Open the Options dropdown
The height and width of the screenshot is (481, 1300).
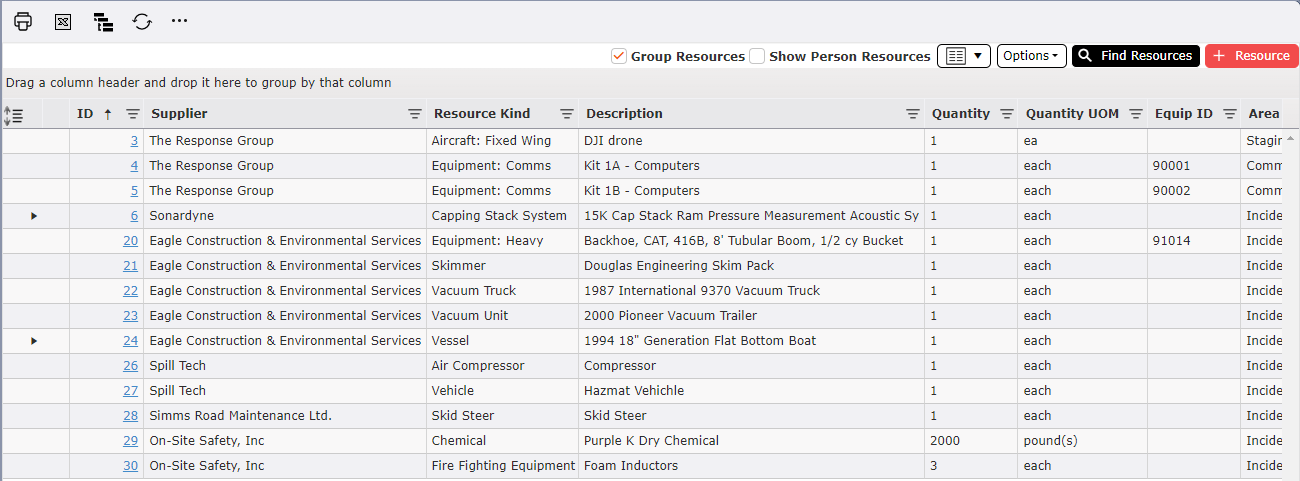coord(1032,56)
